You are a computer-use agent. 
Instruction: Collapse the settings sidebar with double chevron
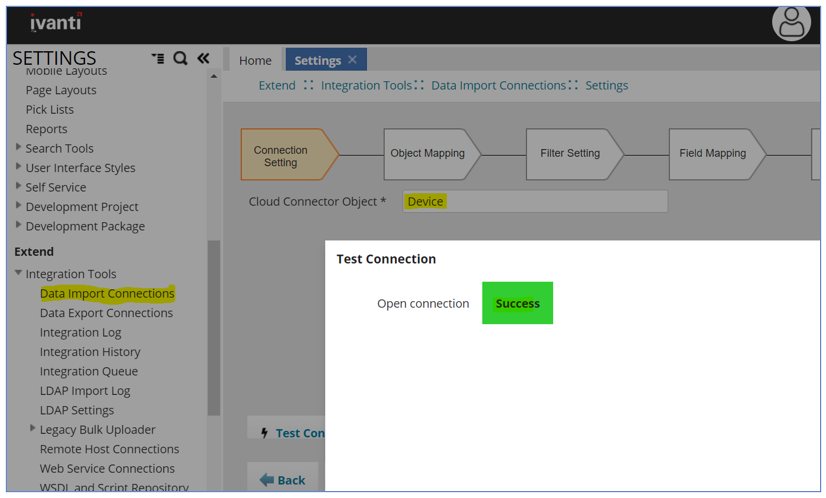(203, 59)
